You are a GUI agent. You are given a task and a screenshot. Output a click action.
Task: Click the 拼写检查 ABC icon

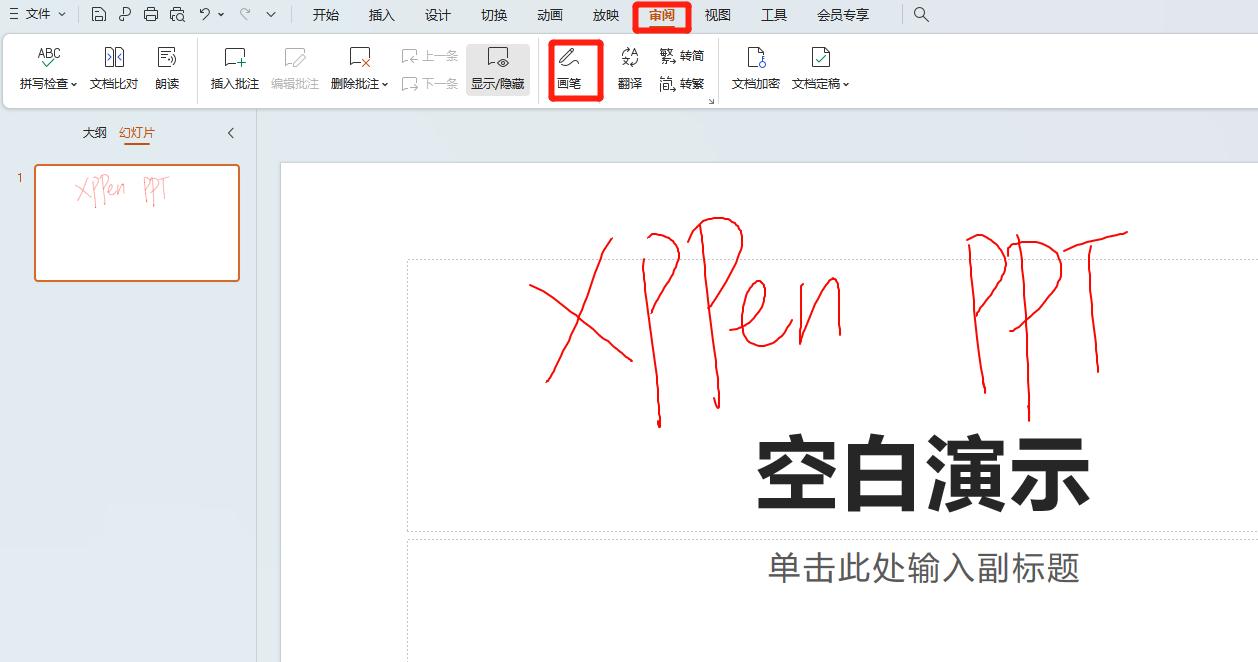(48, 57)
